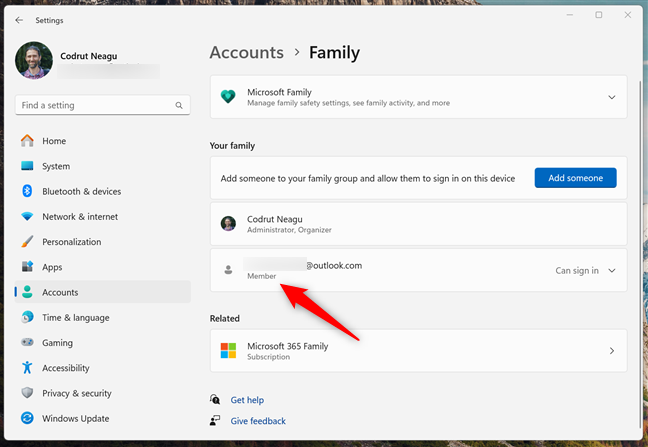The width and height of the screenshot is (648, 447).
Task: Click the search magnifier icon
Action: pos(179,105)
